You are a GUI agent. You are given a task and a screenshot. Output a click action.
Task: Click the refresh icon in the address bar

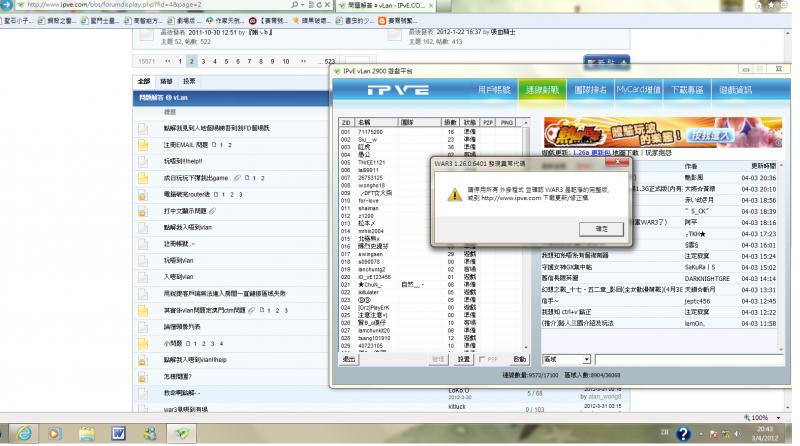[x=319, y=5]
